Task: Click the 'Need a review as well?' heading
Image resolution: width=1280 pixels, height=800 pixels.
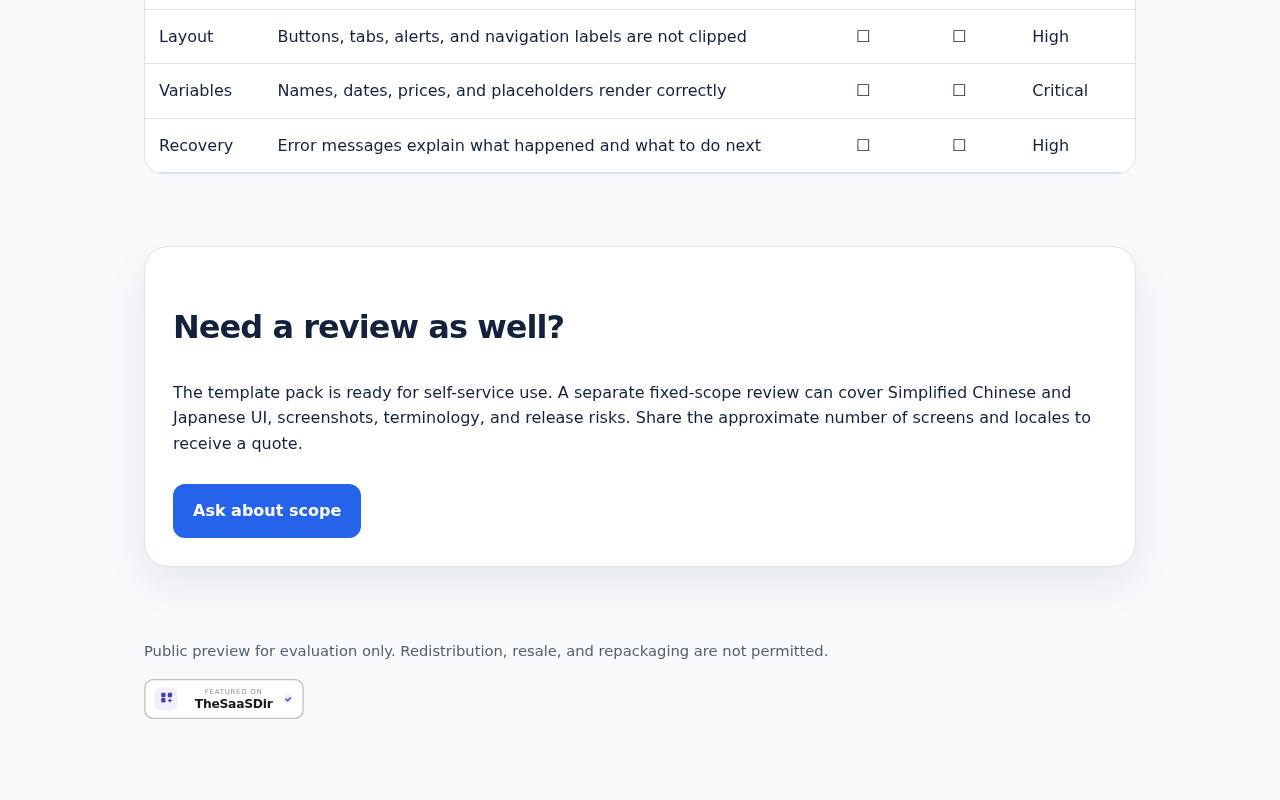Action: tap(369, 327)
